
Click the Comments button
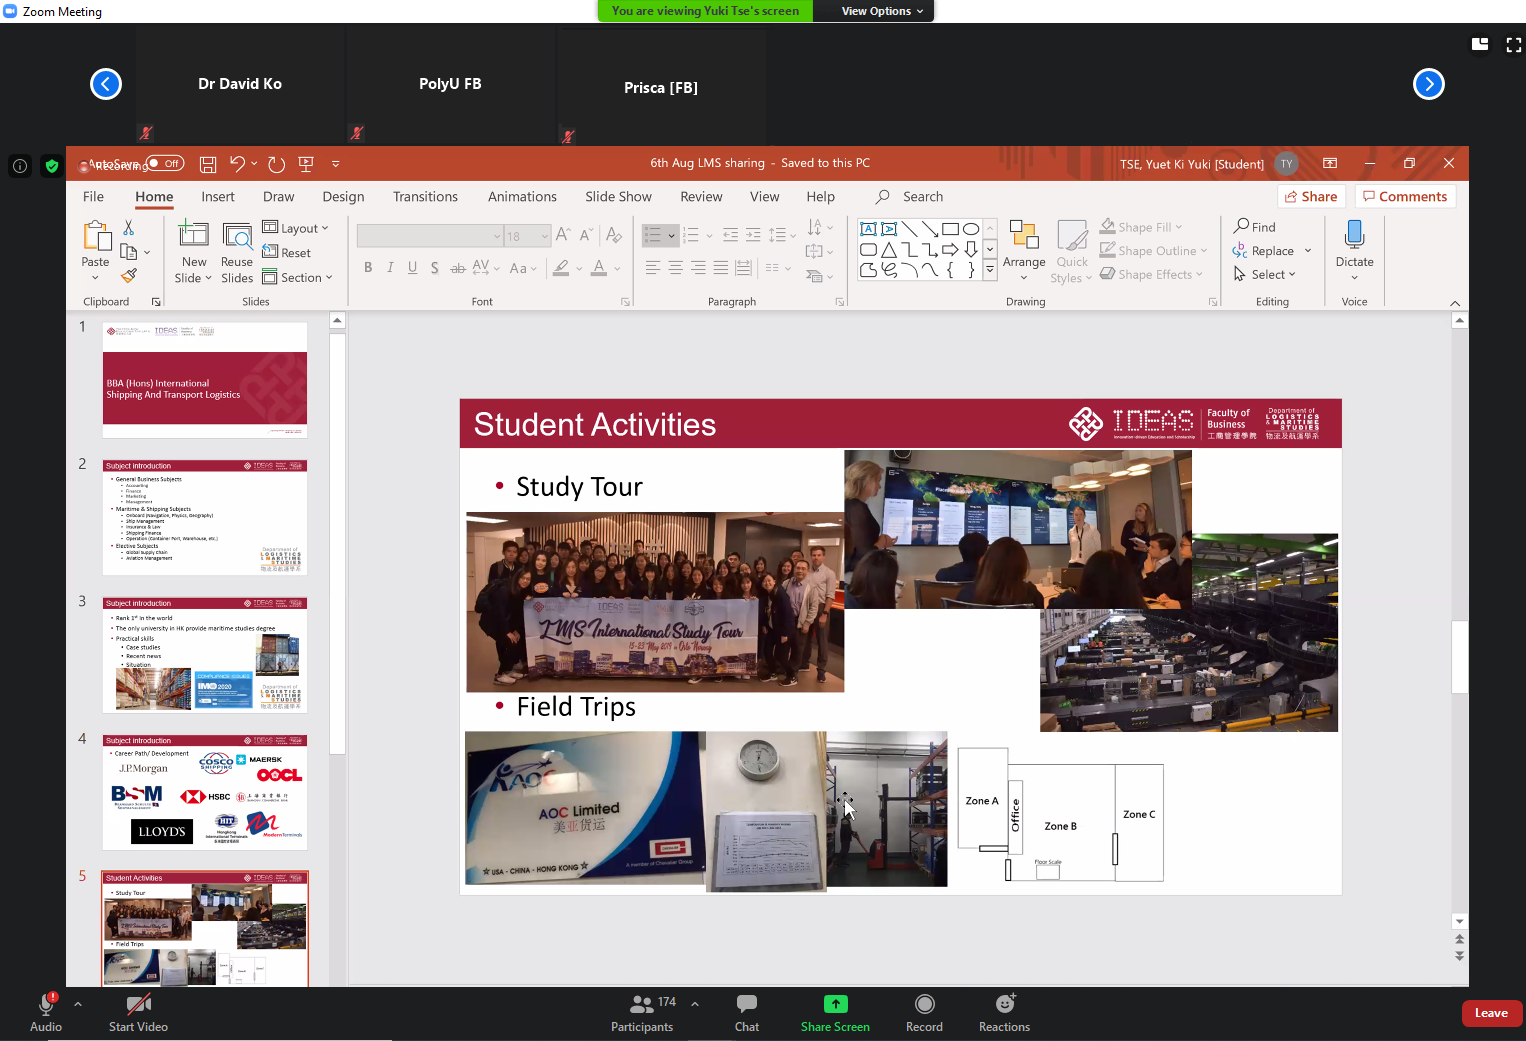pos(1405,197)
